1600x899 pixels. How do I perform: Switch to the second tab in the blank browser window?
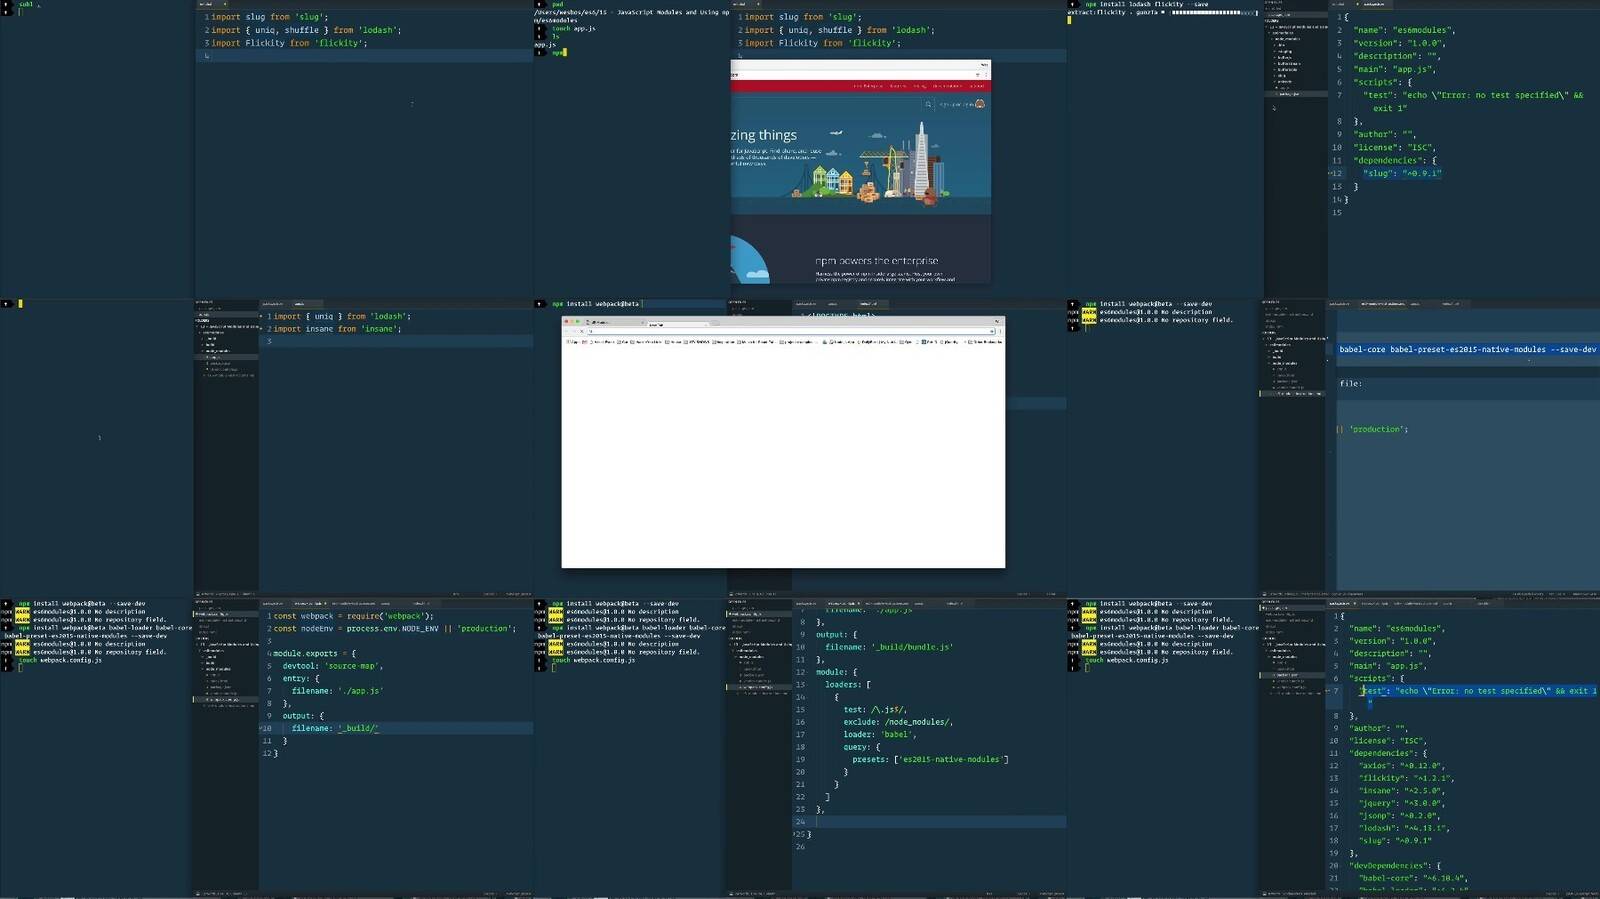(678, 323)
